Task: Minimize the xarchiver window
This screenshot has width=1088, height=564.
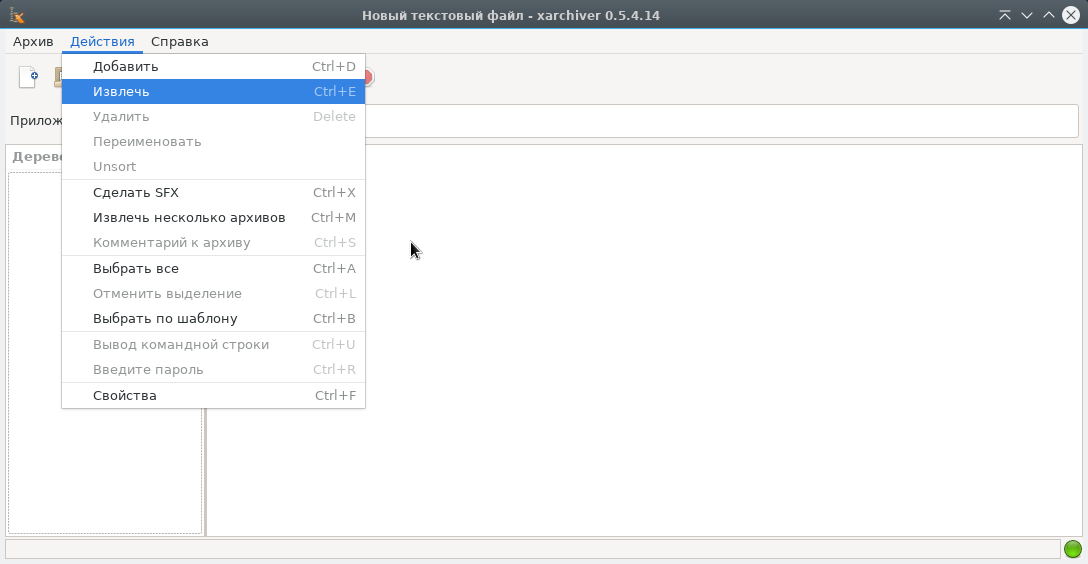Action: (x=1026, y=15)
